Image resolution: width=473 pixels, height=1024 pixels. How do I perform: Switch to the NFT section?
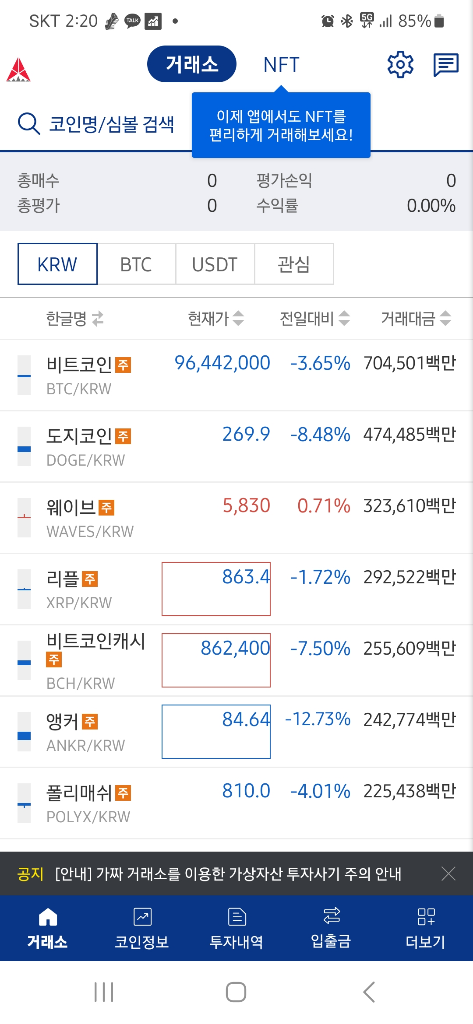[282, 65]
